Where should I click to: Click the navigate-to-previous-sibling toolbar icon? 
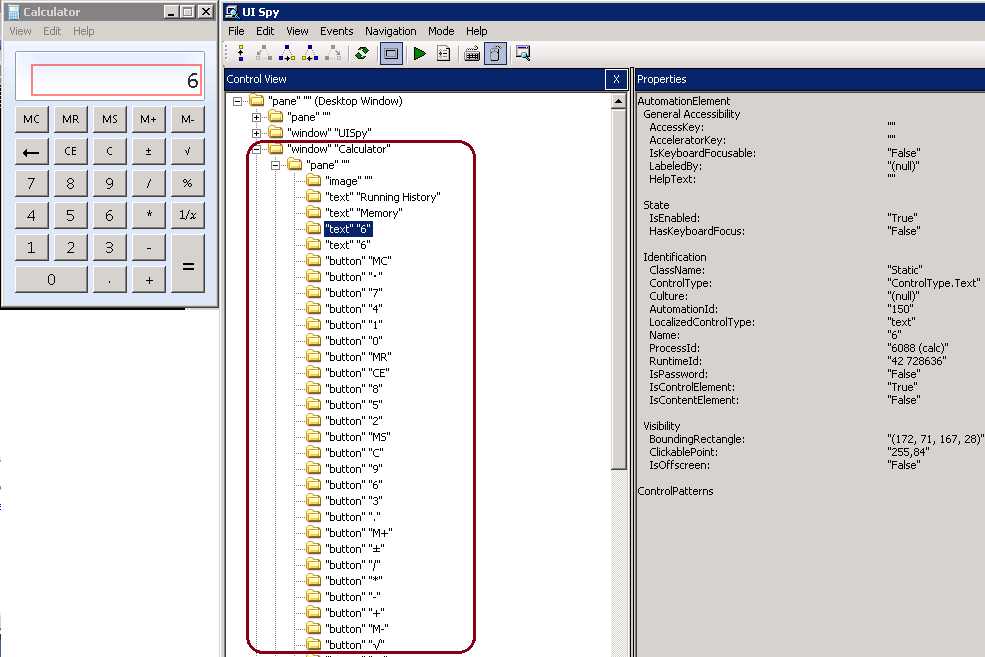point(310,54)
